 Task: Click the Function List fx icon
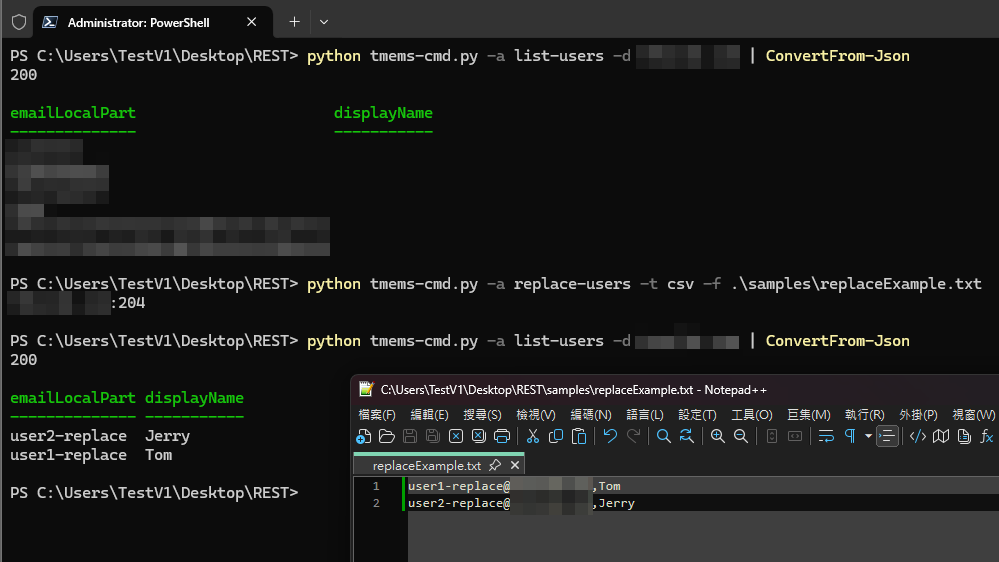click(x=986, y=436)
